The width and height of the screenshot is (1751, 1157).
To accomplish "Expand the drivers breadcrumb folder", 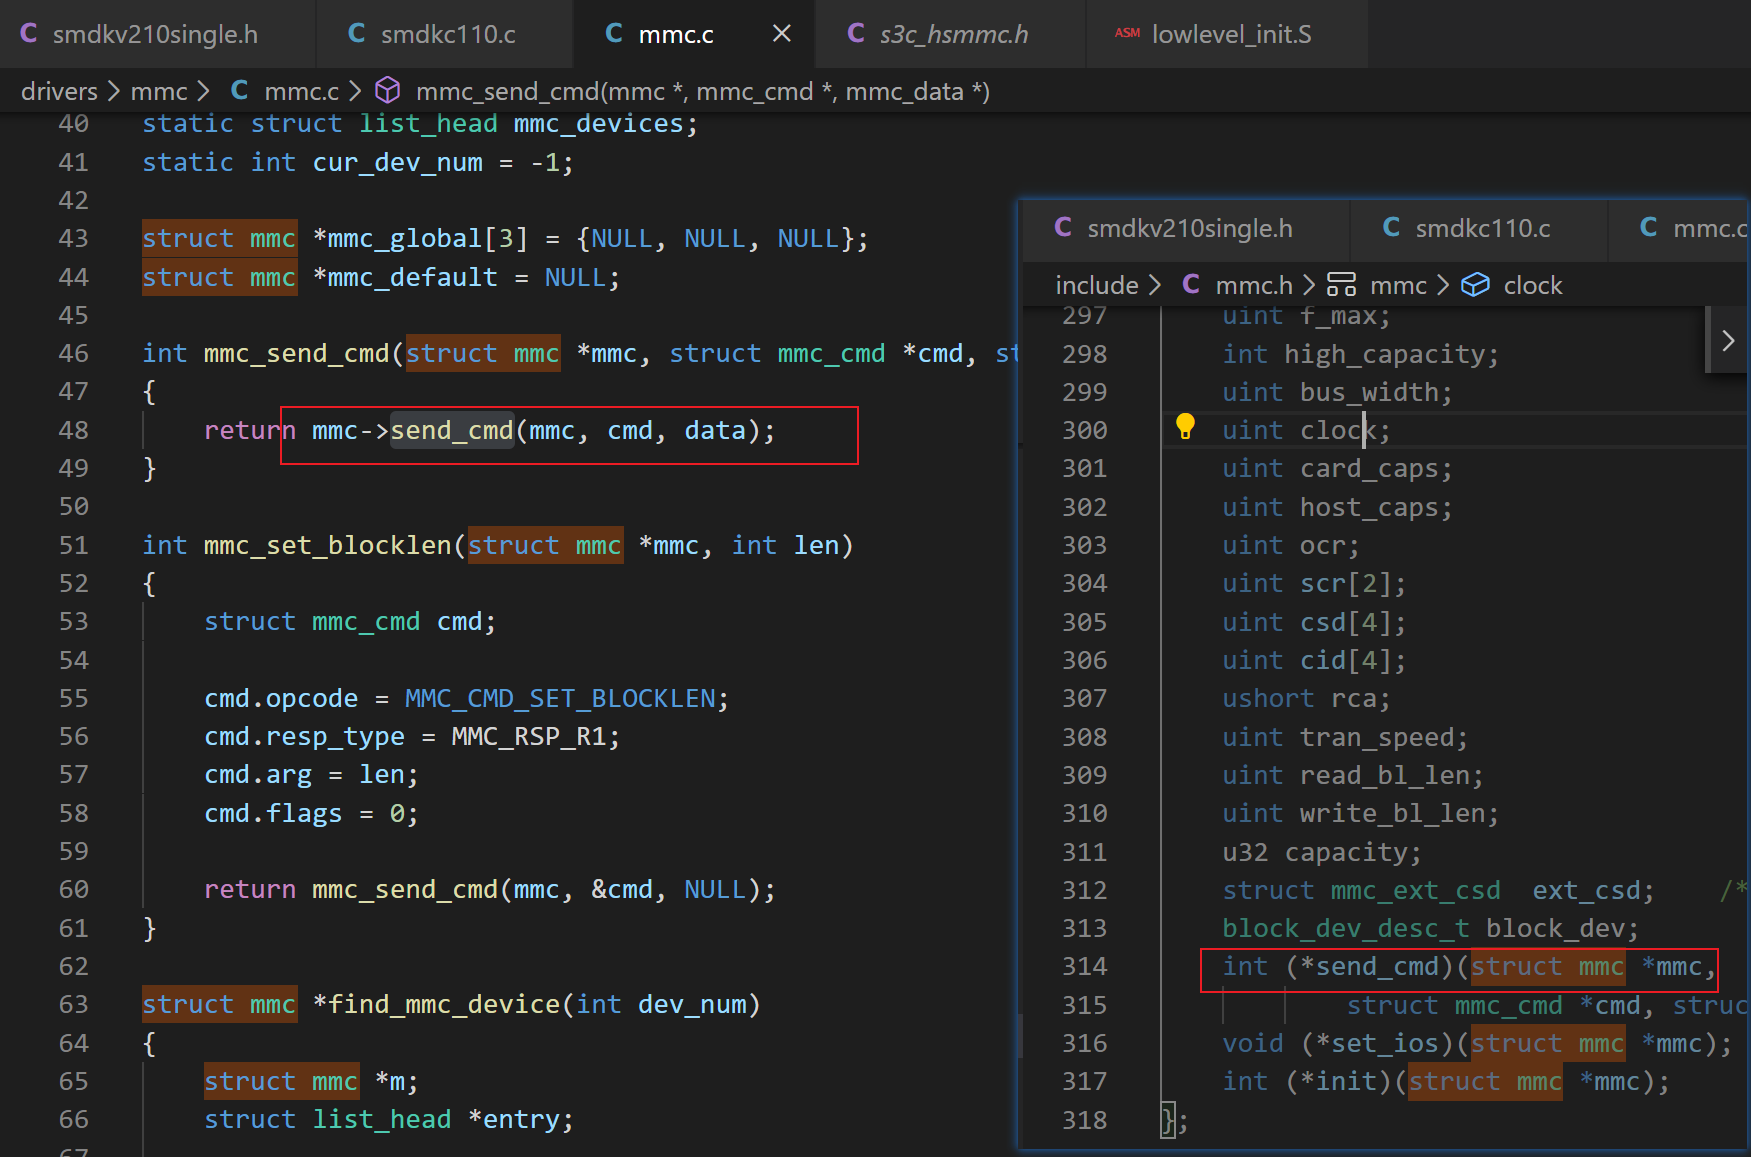I will [59, 92].
